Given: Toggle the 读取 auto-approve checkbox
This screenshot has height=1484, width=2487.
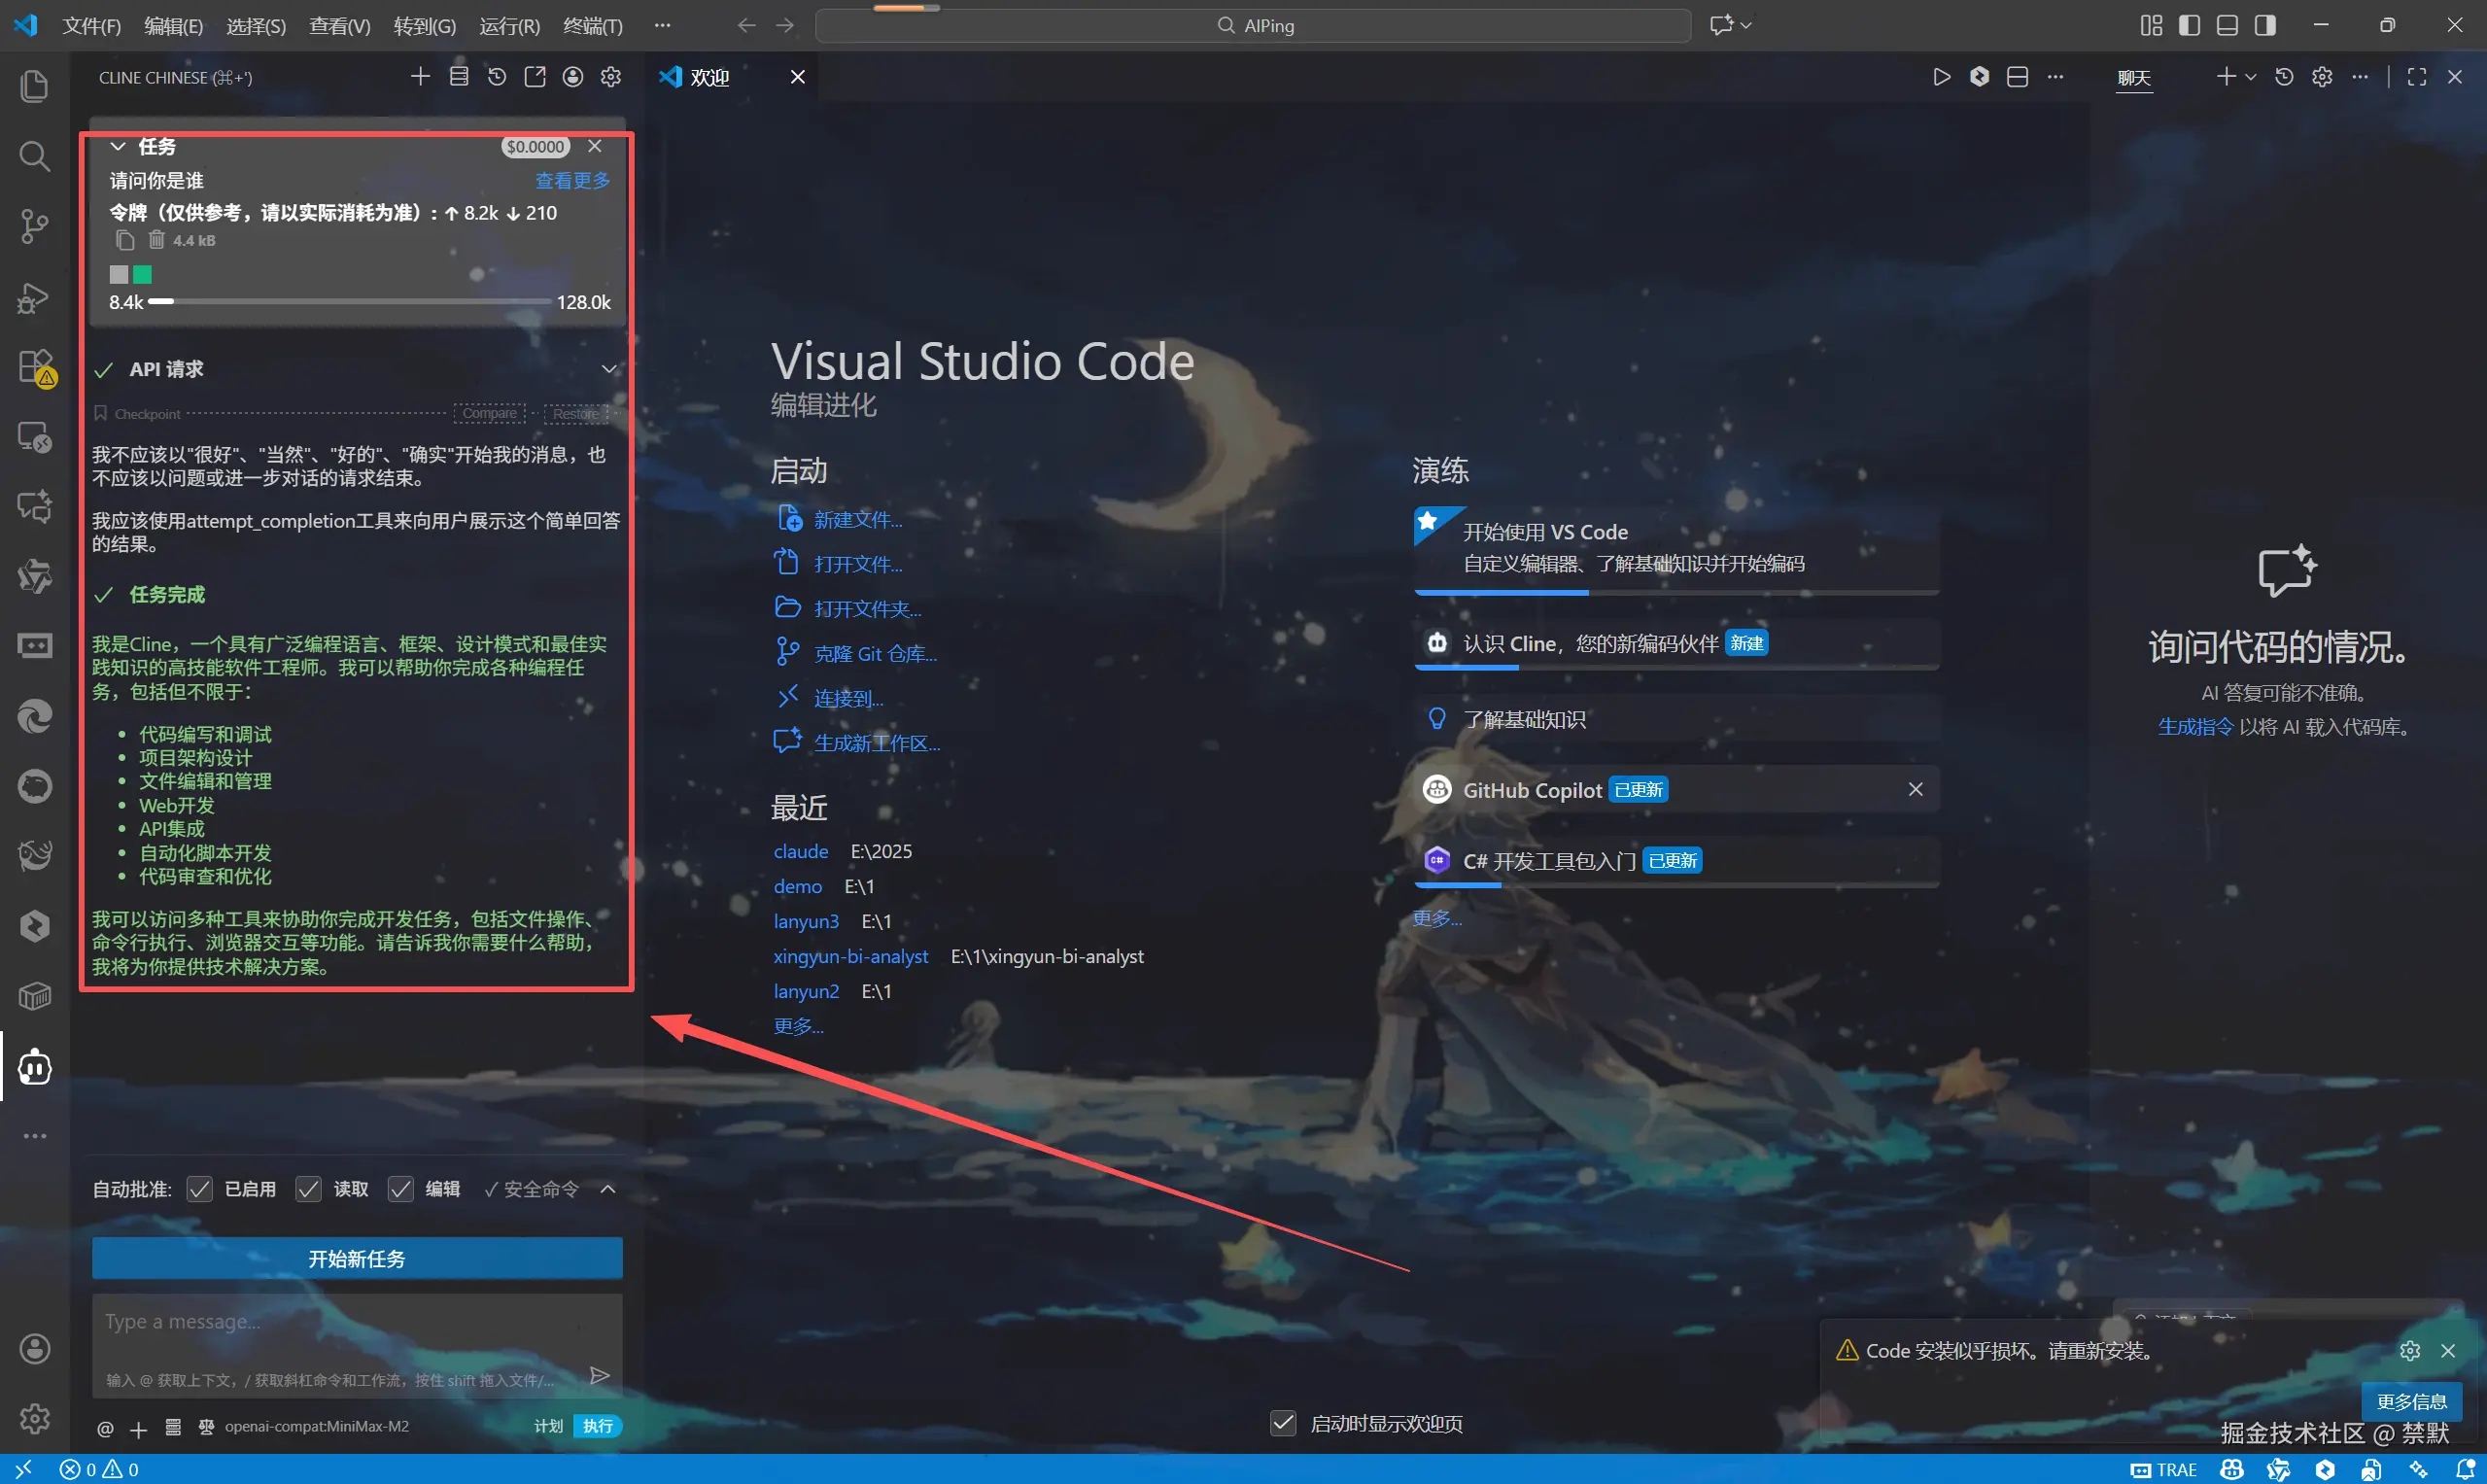Looking at the screenshot, I should (x=308, y=1189).
